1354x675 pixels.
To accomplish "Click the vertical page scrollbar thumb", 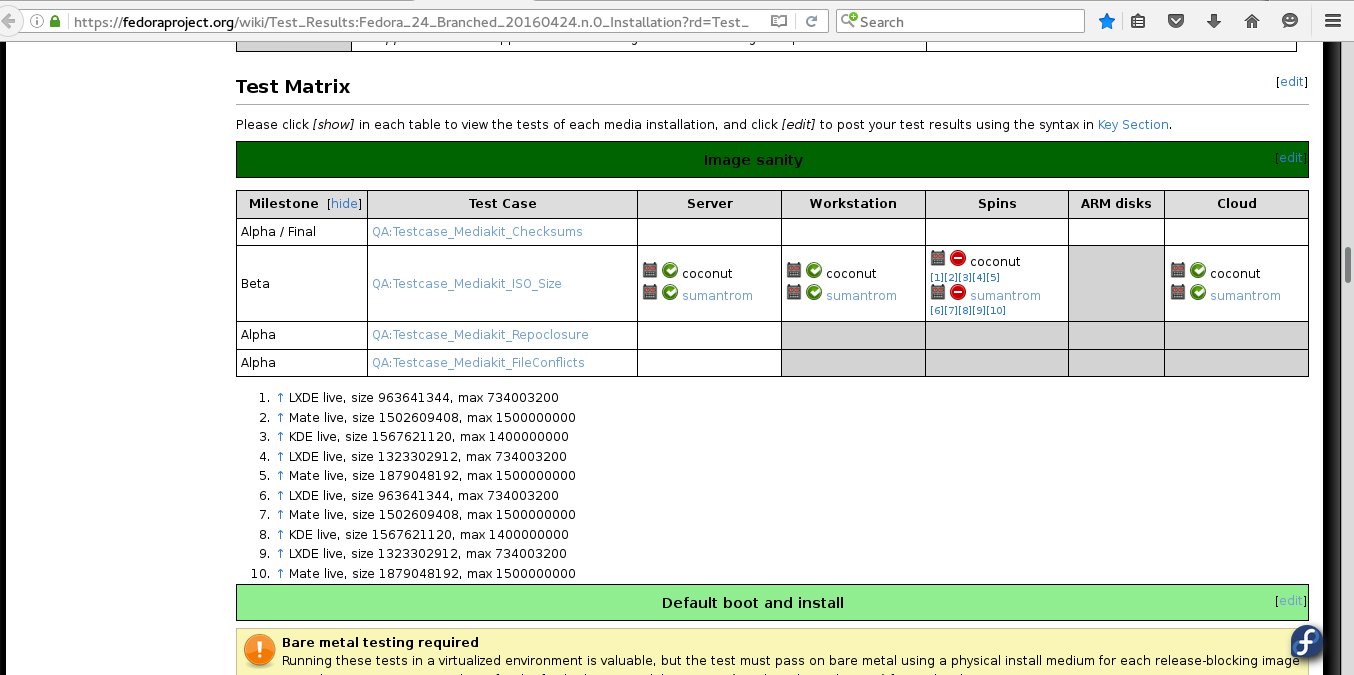I will pos(1348,265).
